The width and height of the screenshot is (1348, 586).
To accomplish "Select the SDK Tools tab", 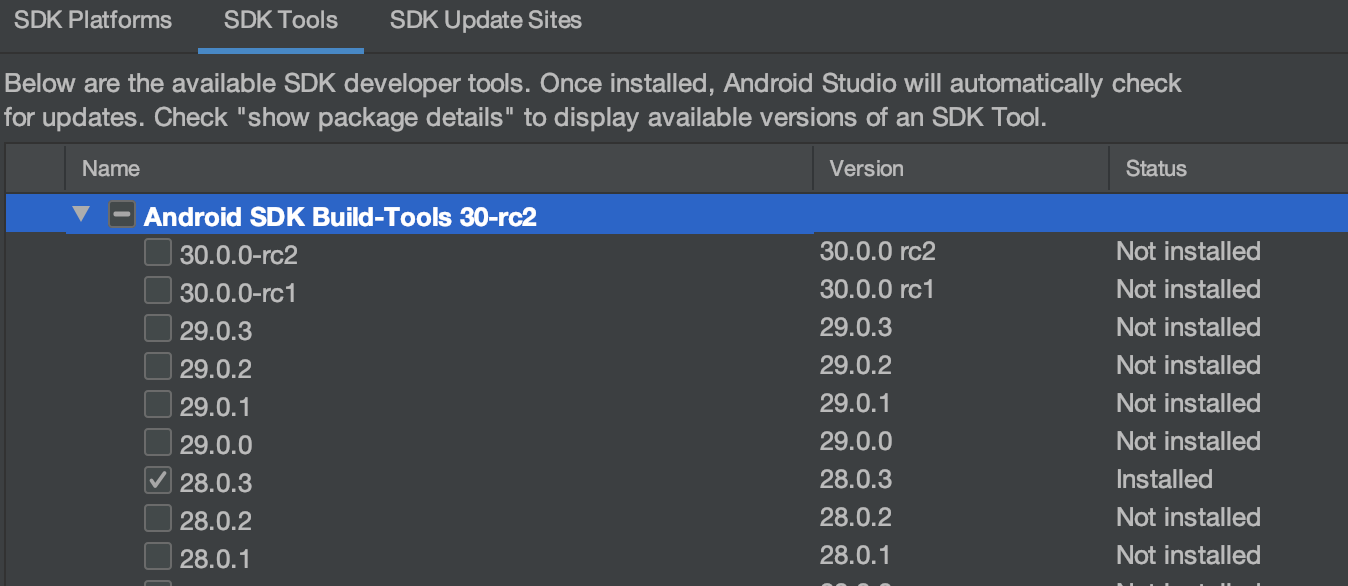I will click(281, 21).
